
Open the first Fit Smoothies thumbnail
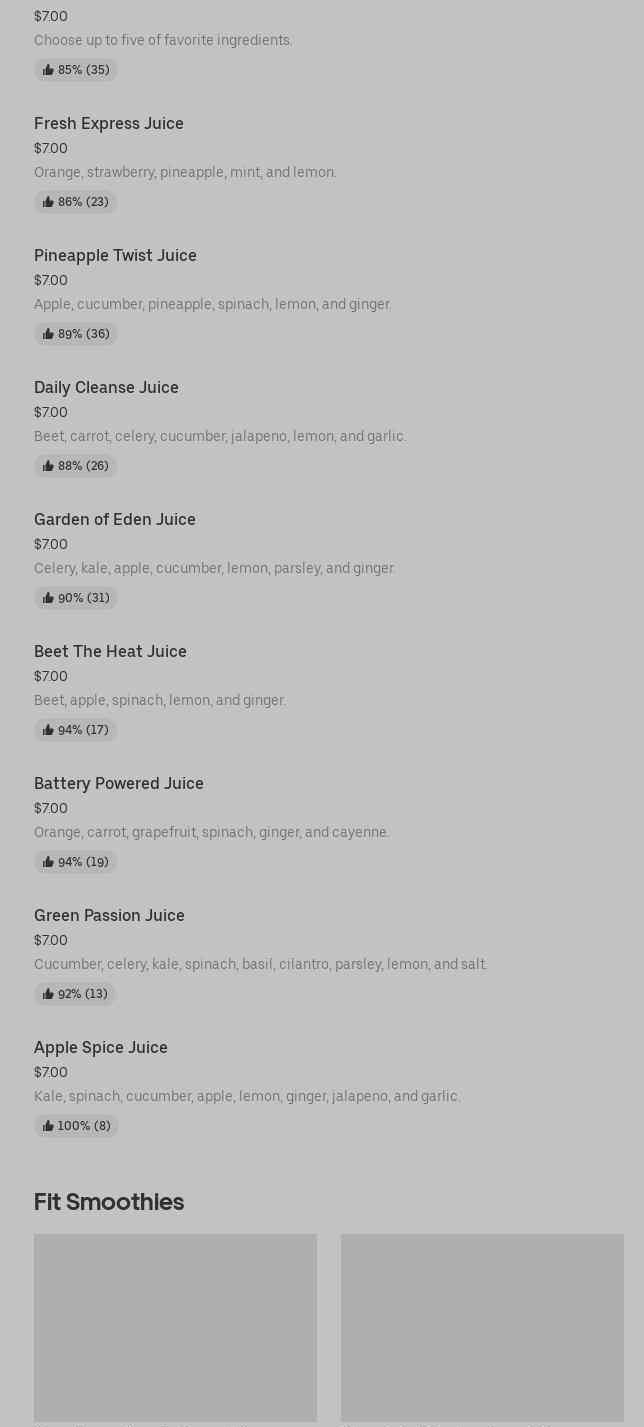point(175,1327)
